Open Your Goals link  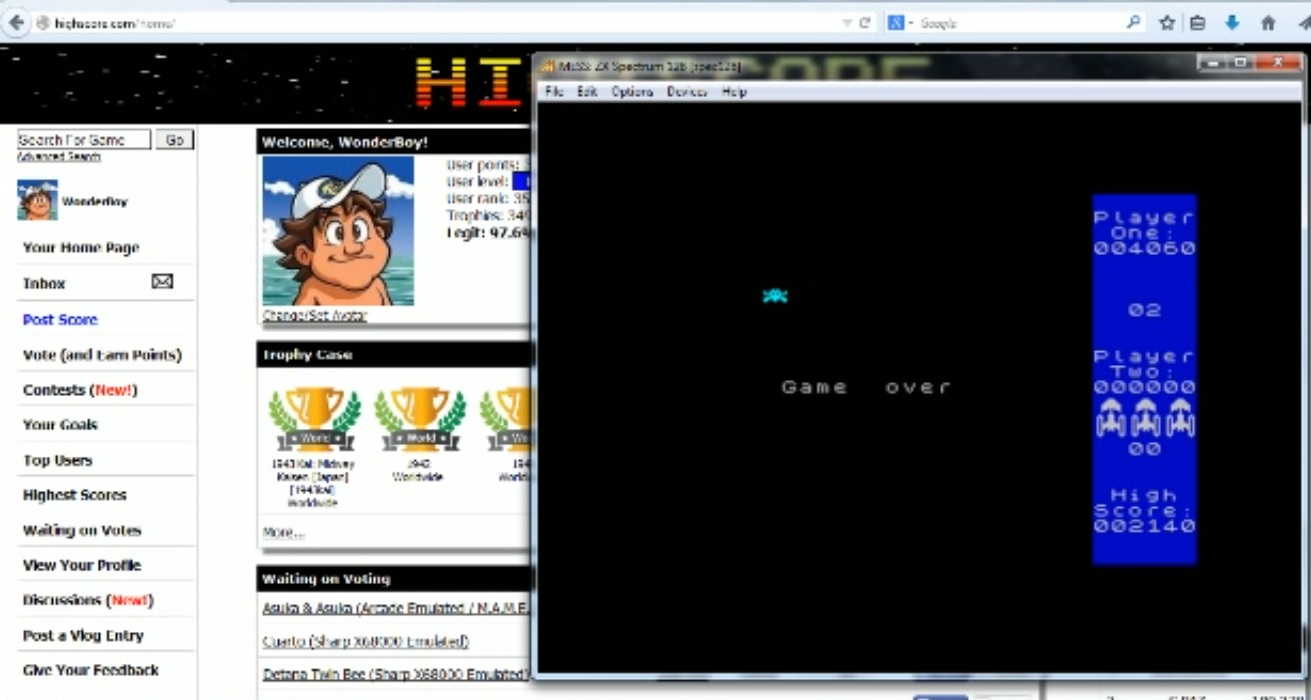(x=60, y=424)
